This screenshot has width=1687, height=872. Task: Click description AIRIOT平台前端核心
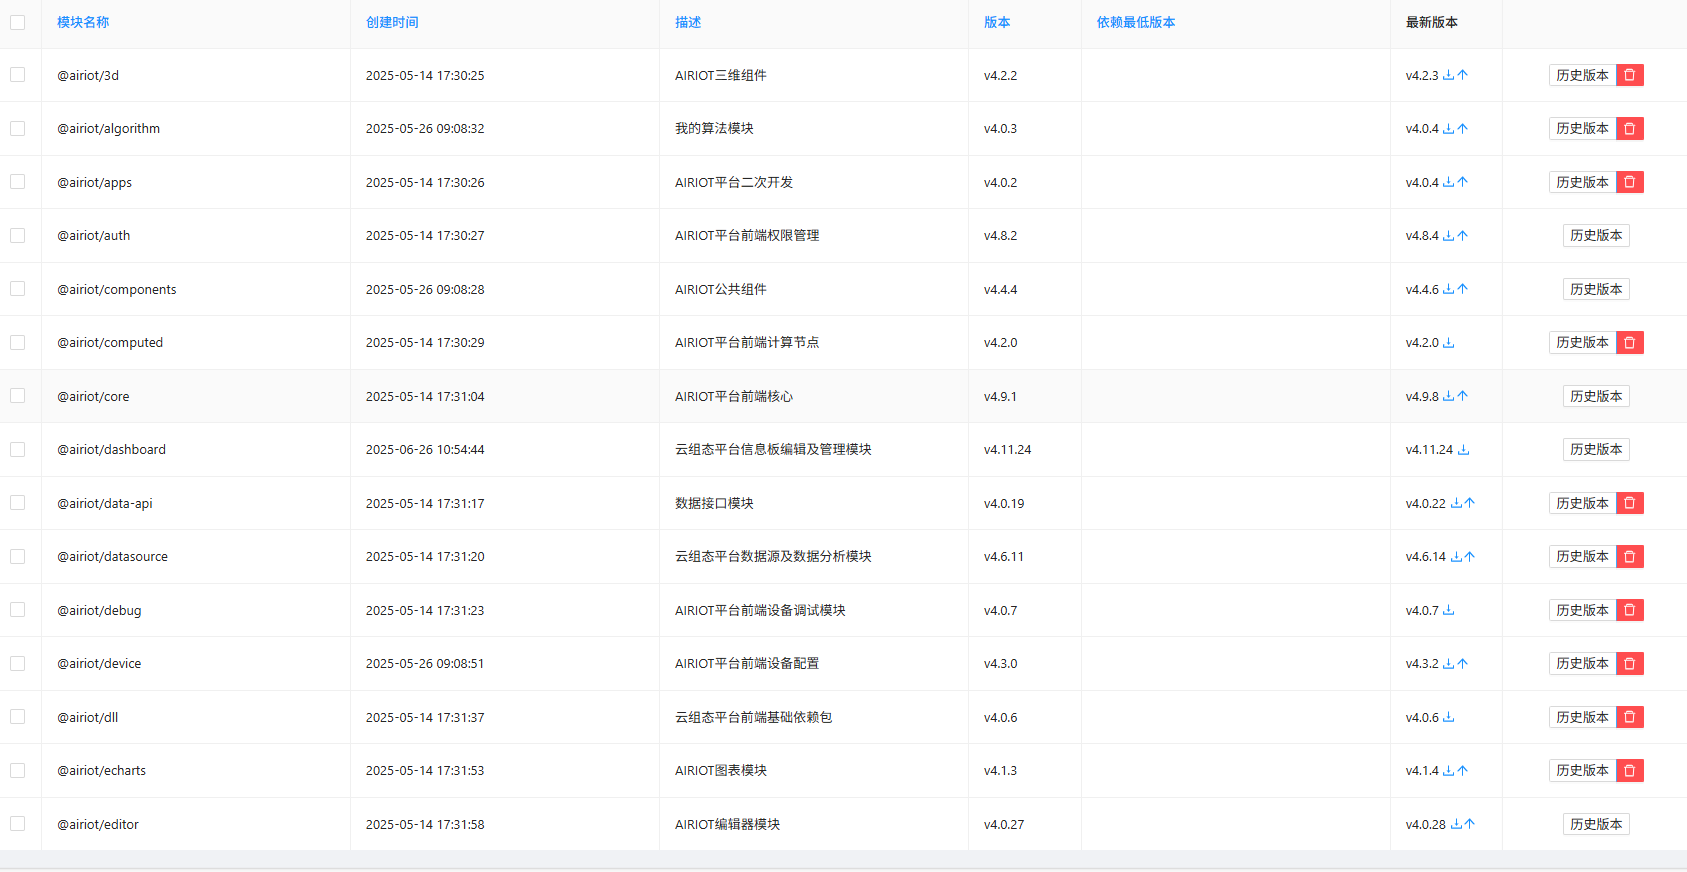point(734,396)
